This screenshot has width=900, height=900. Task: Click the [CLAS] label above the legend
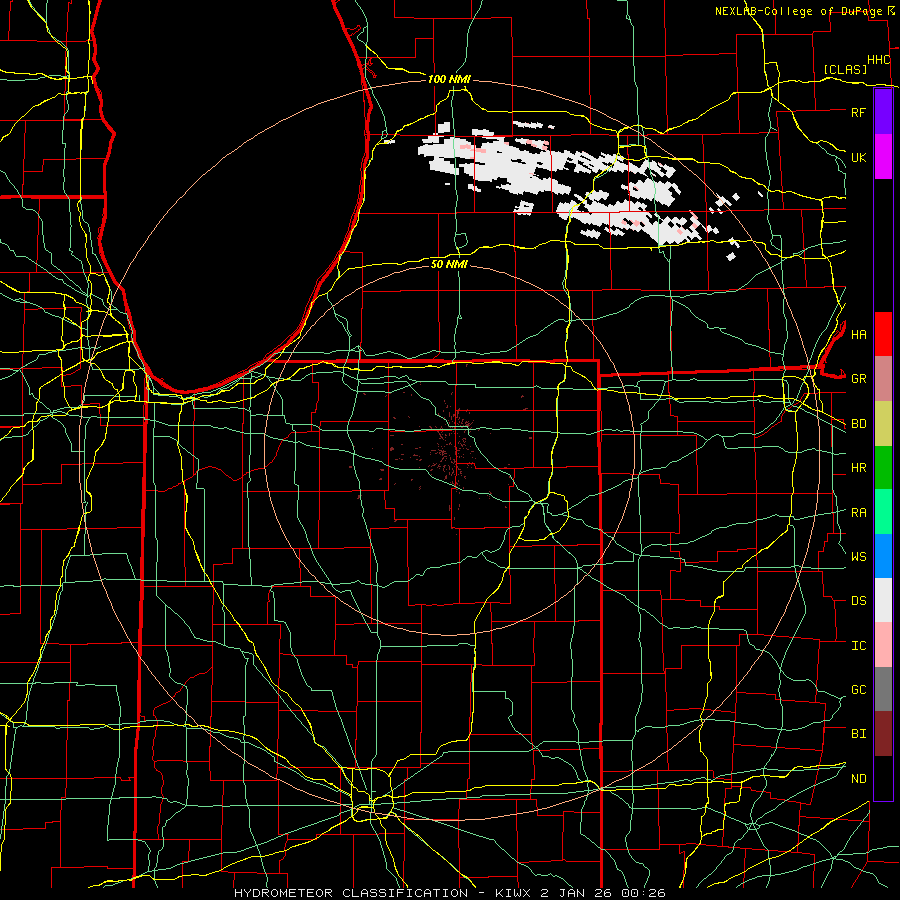[x=845, y=69]
